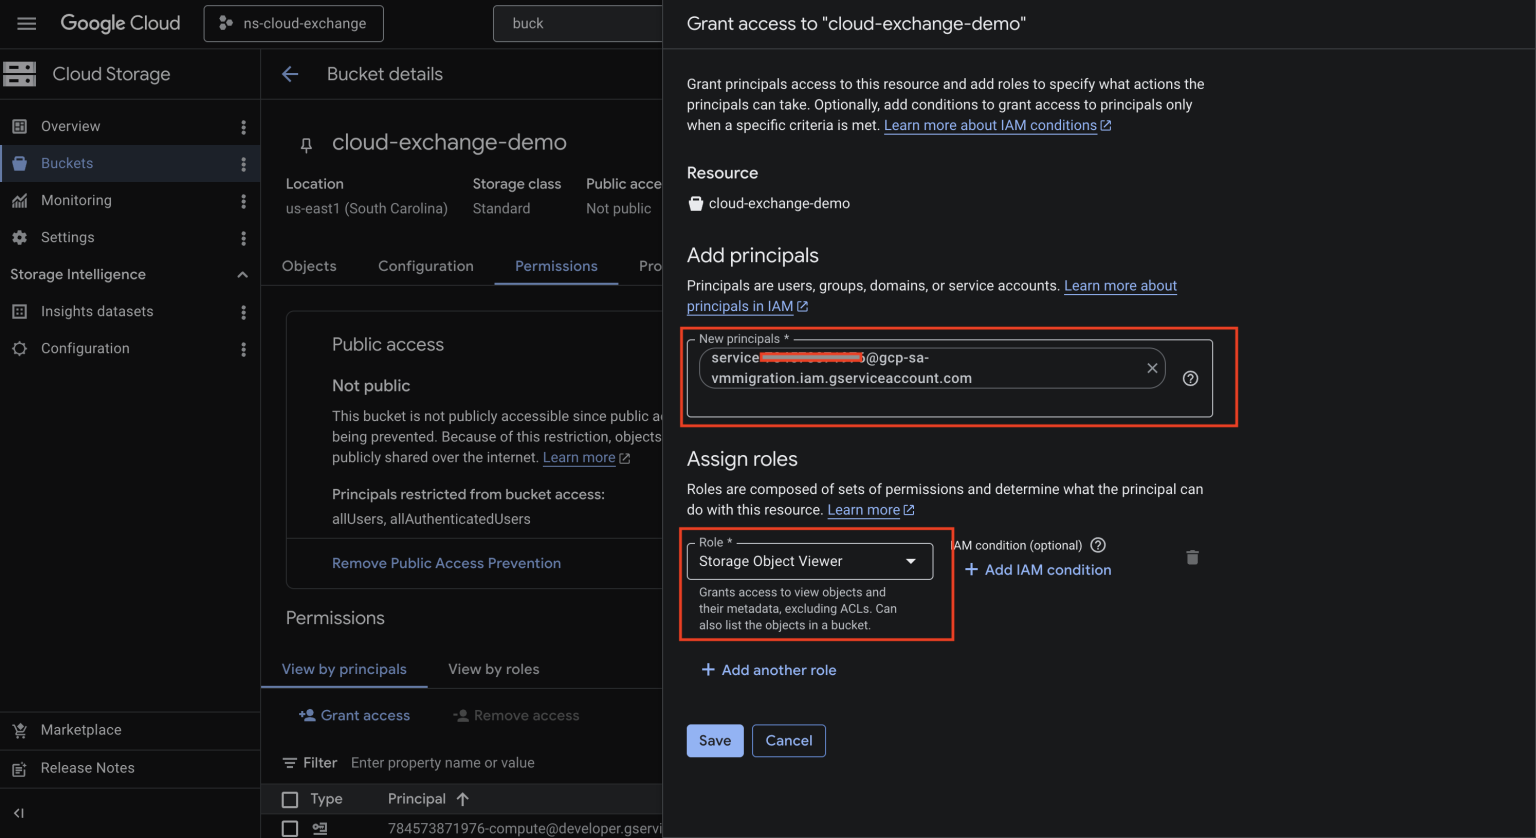Click the help icon in New principals field
Viewport: 1536px width, 838px height.
tap(1190, 378)
